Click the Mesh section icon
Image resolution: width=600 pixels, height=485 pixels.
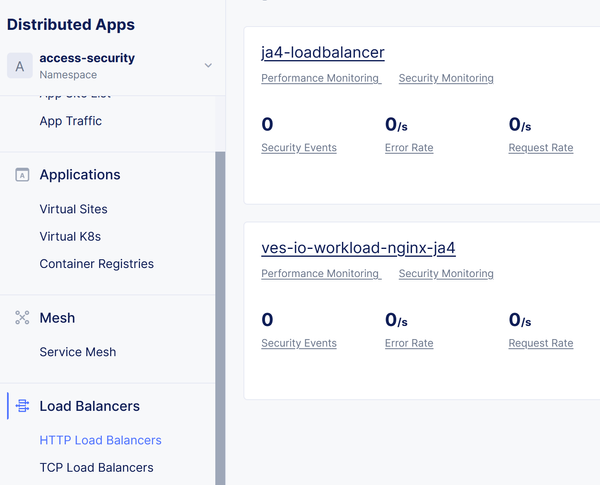22,318
